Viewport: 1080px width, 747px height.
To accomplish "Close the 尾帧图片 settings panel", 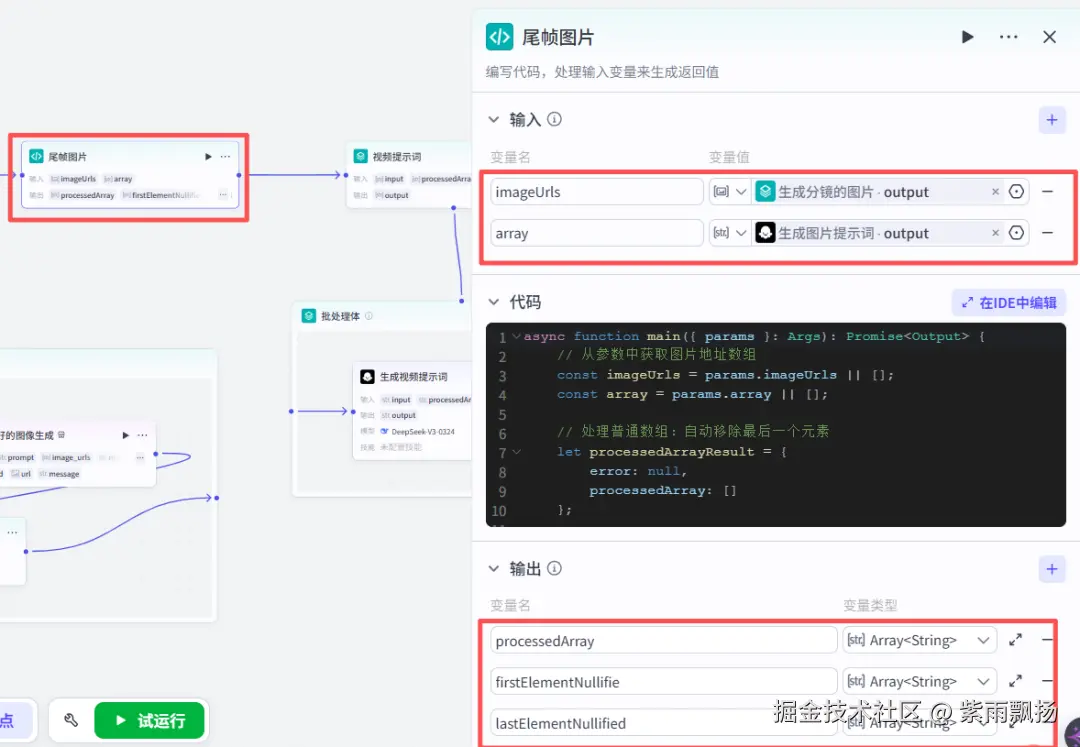I will coord(1049,36).
